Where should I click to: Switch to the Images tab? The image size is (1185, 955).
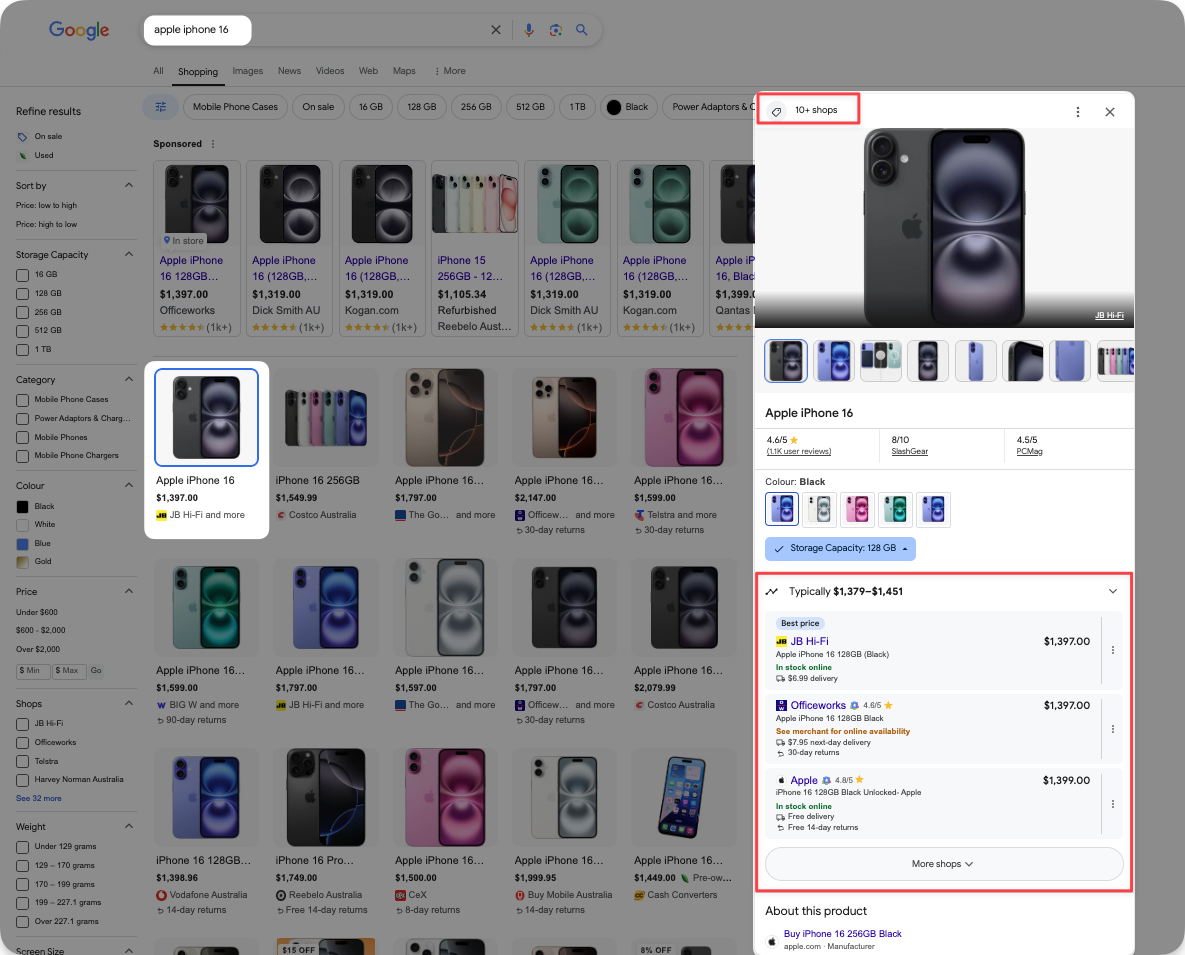[247, 71]
